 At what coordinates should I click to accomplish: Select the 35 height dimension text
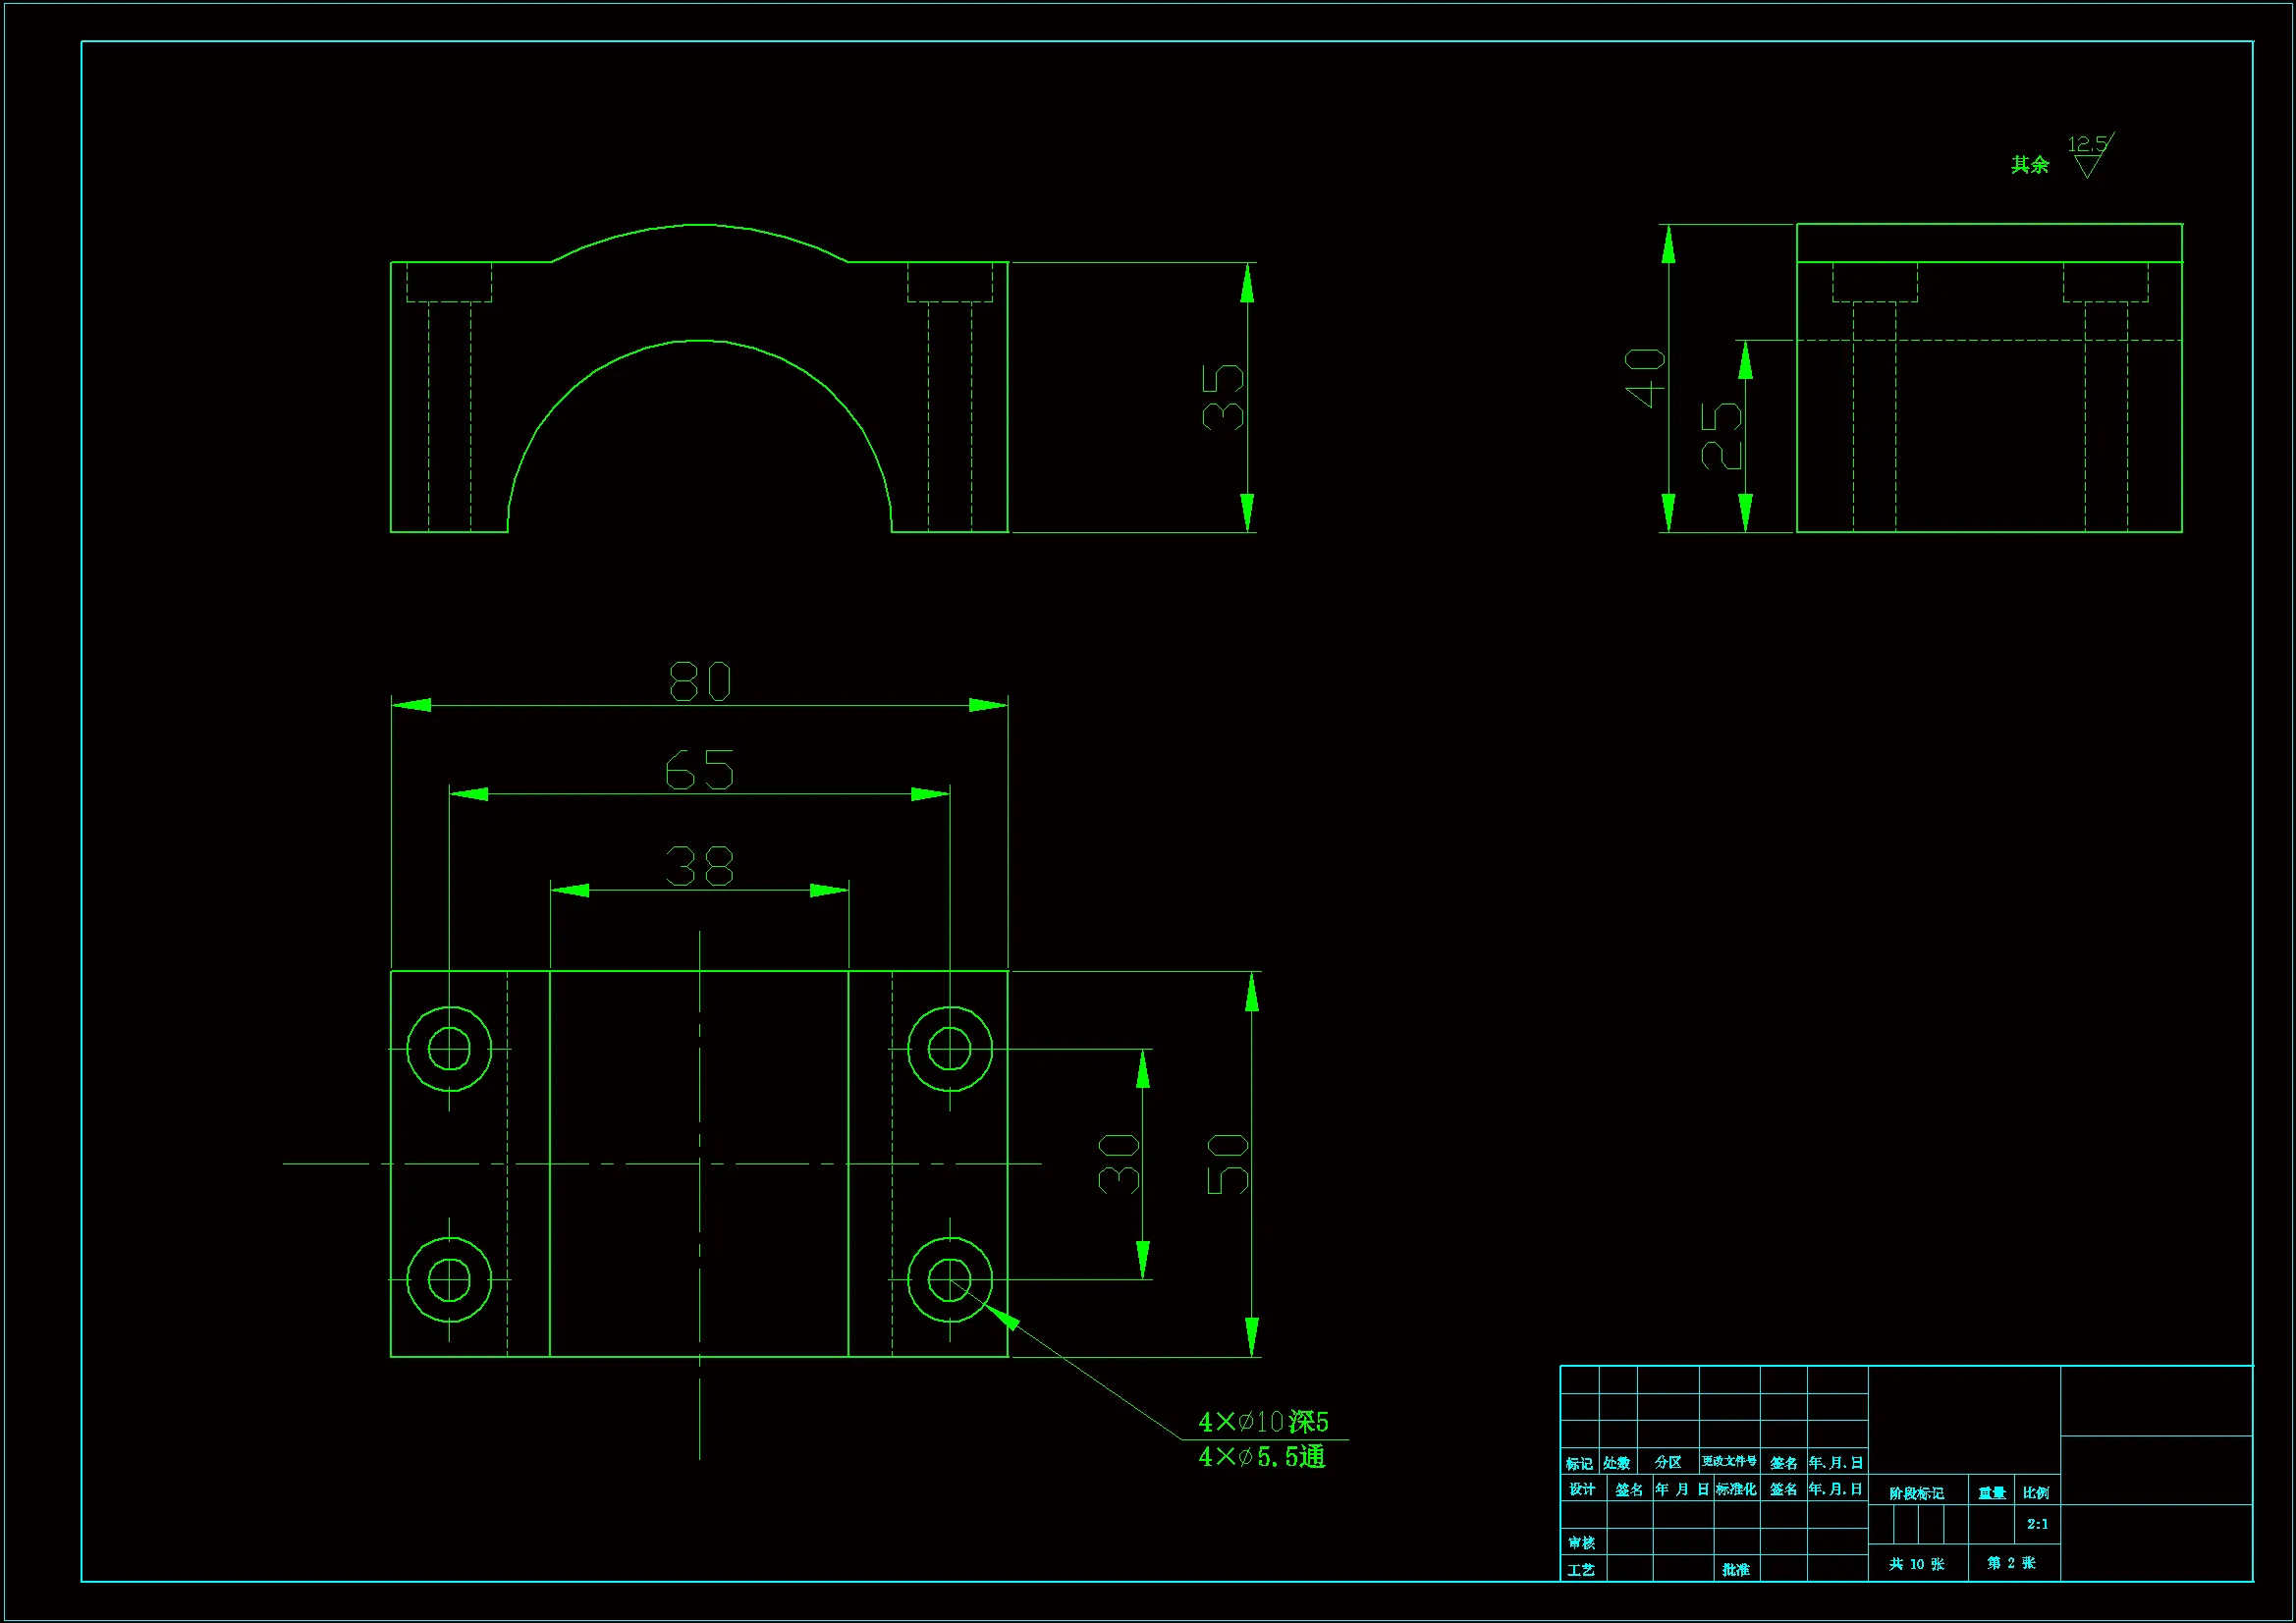(1223, 397)
